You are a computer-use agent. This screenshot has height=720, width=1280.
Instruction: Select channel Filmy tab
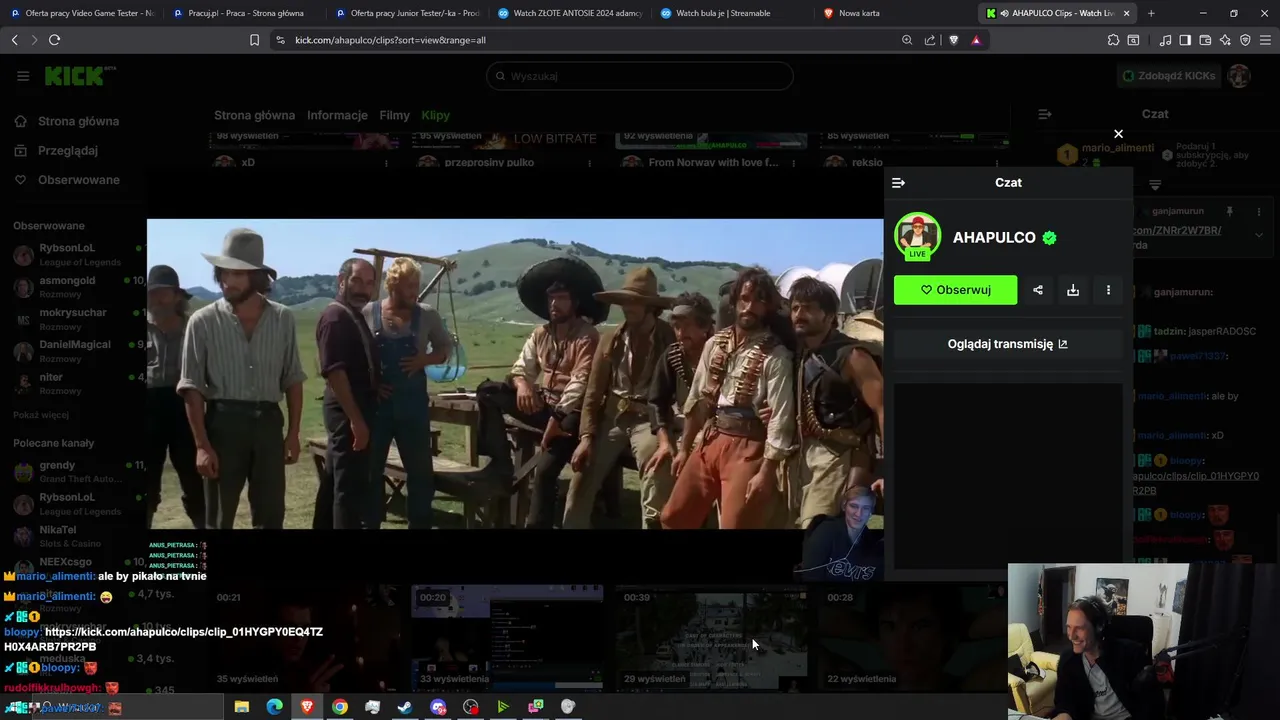[x=394, y=115]
